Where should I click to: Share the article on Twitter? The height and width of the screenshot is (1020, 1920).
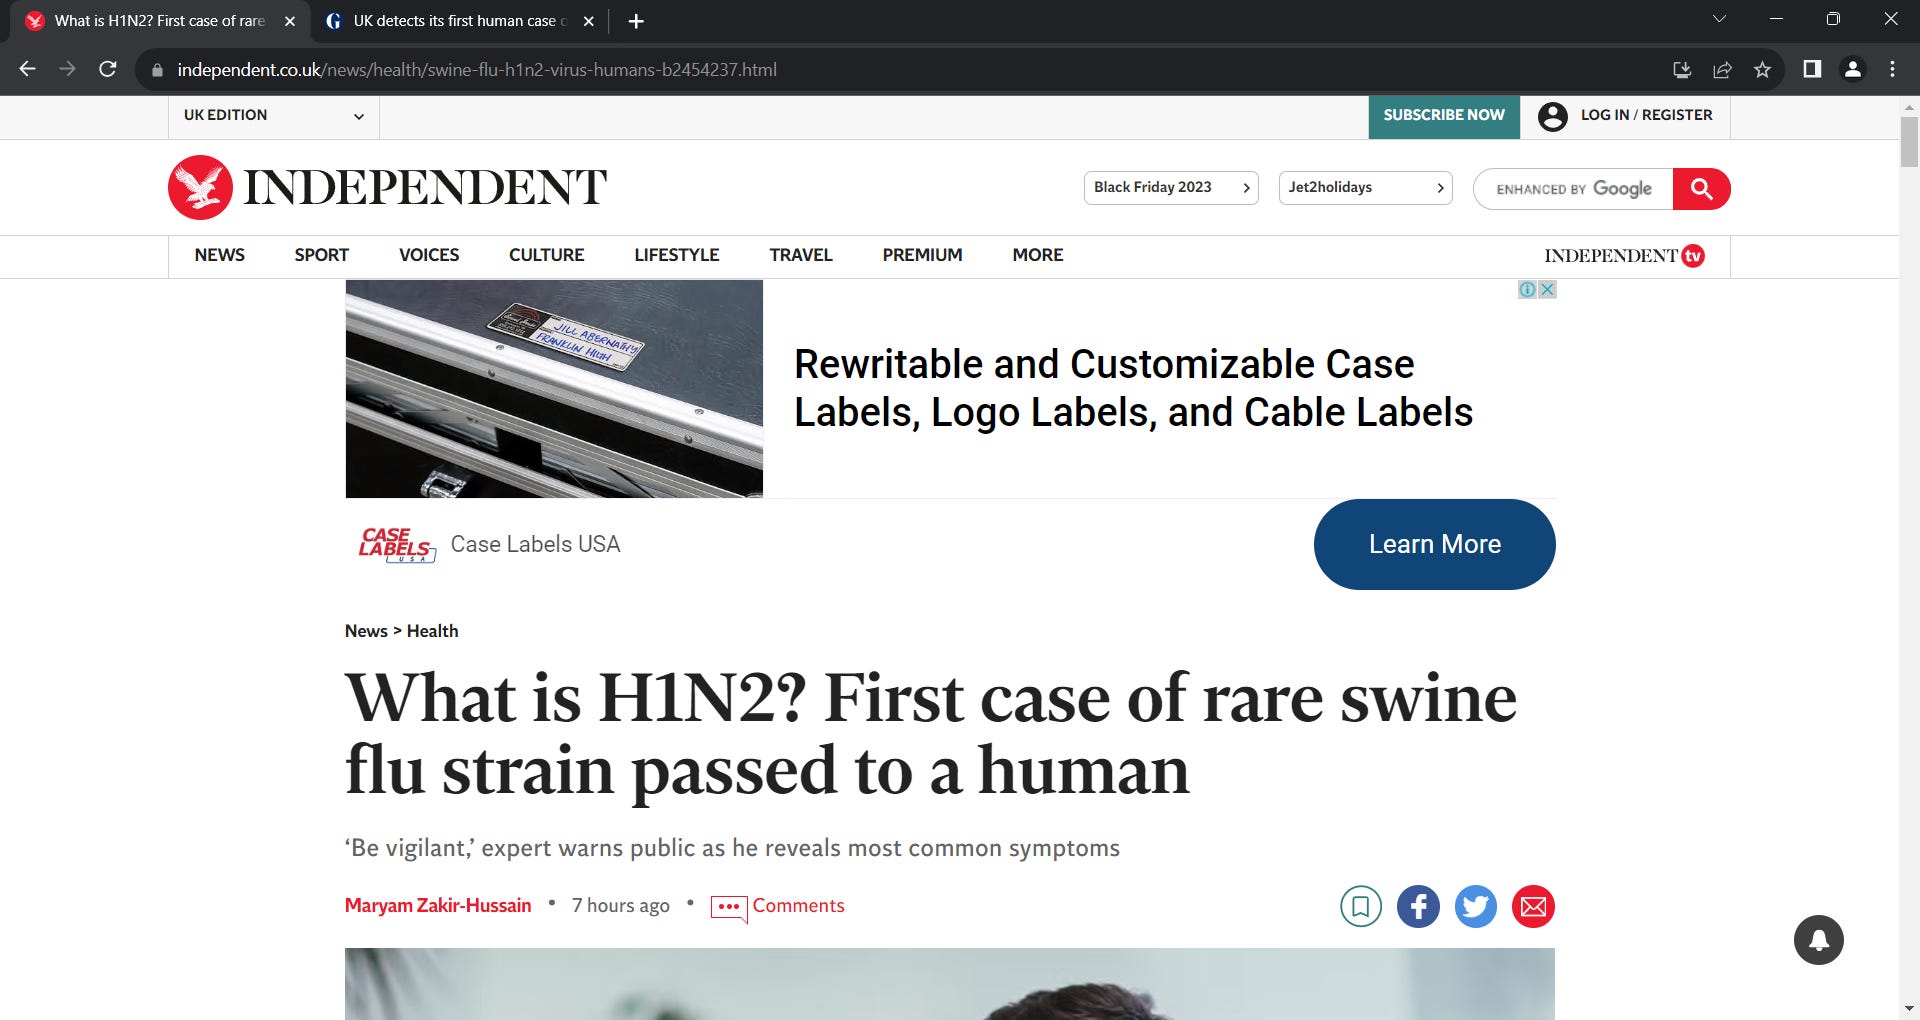tap(1475, 906)
